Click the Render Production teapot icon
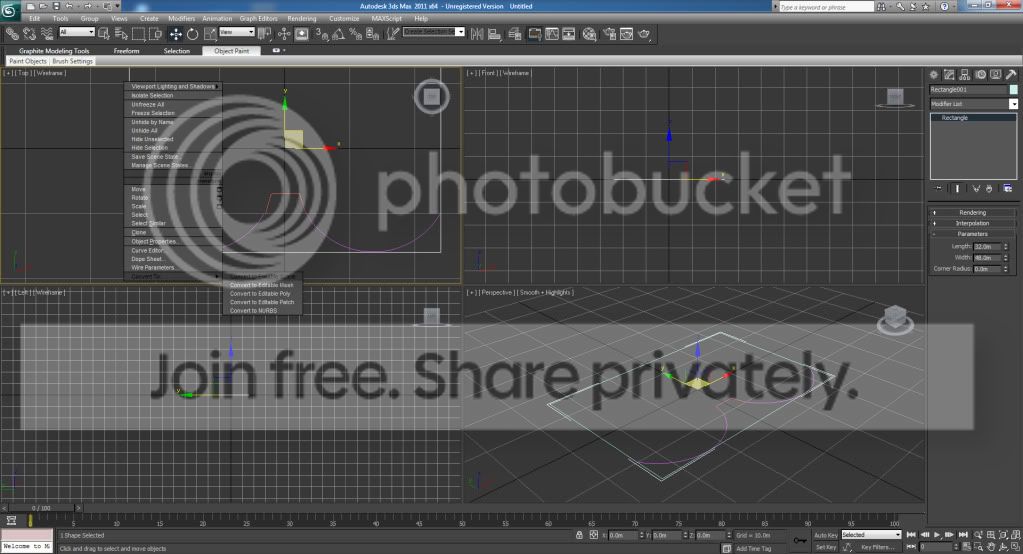The width and height of the screenshot is (1023, 554). (644, 34)
